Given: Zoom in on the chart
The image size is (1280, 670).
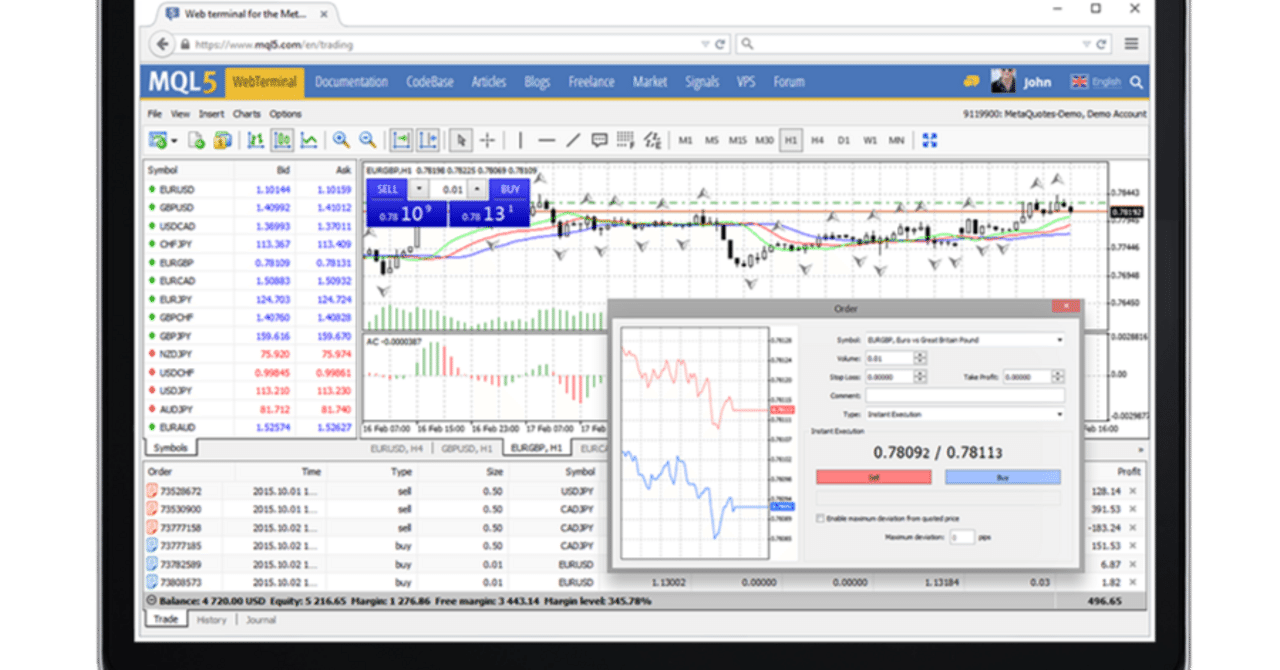Looking at the screenshot, I should pyautogui.click(x=341, y=140).
